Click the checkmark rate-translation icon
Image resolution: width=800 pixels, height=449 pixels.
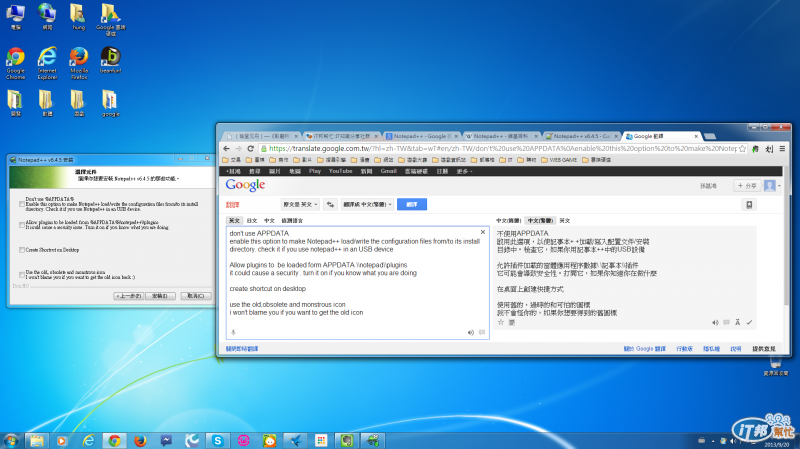[x=749, y=322]
